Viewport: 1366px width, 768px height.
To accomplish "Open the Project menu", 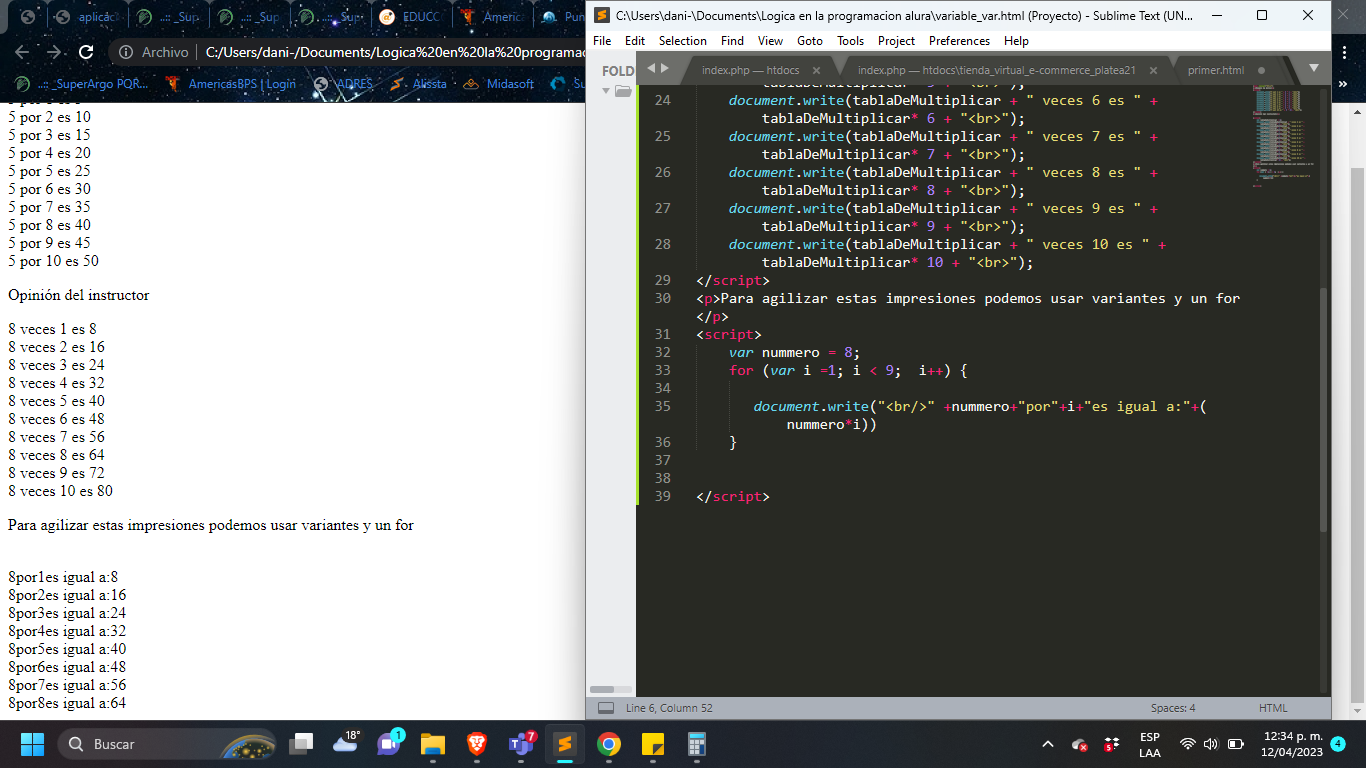I will click(x=897, y=41).
